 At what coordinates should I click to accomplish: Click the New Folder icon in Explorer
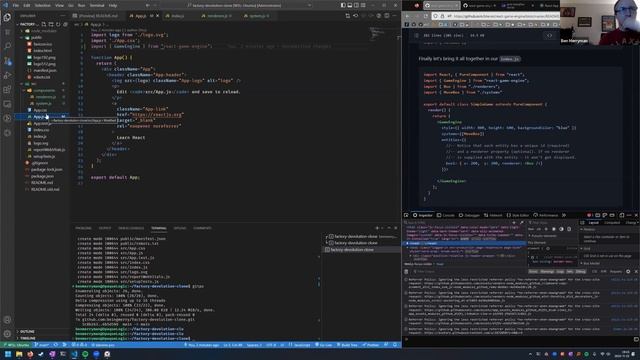pos(51,24)
